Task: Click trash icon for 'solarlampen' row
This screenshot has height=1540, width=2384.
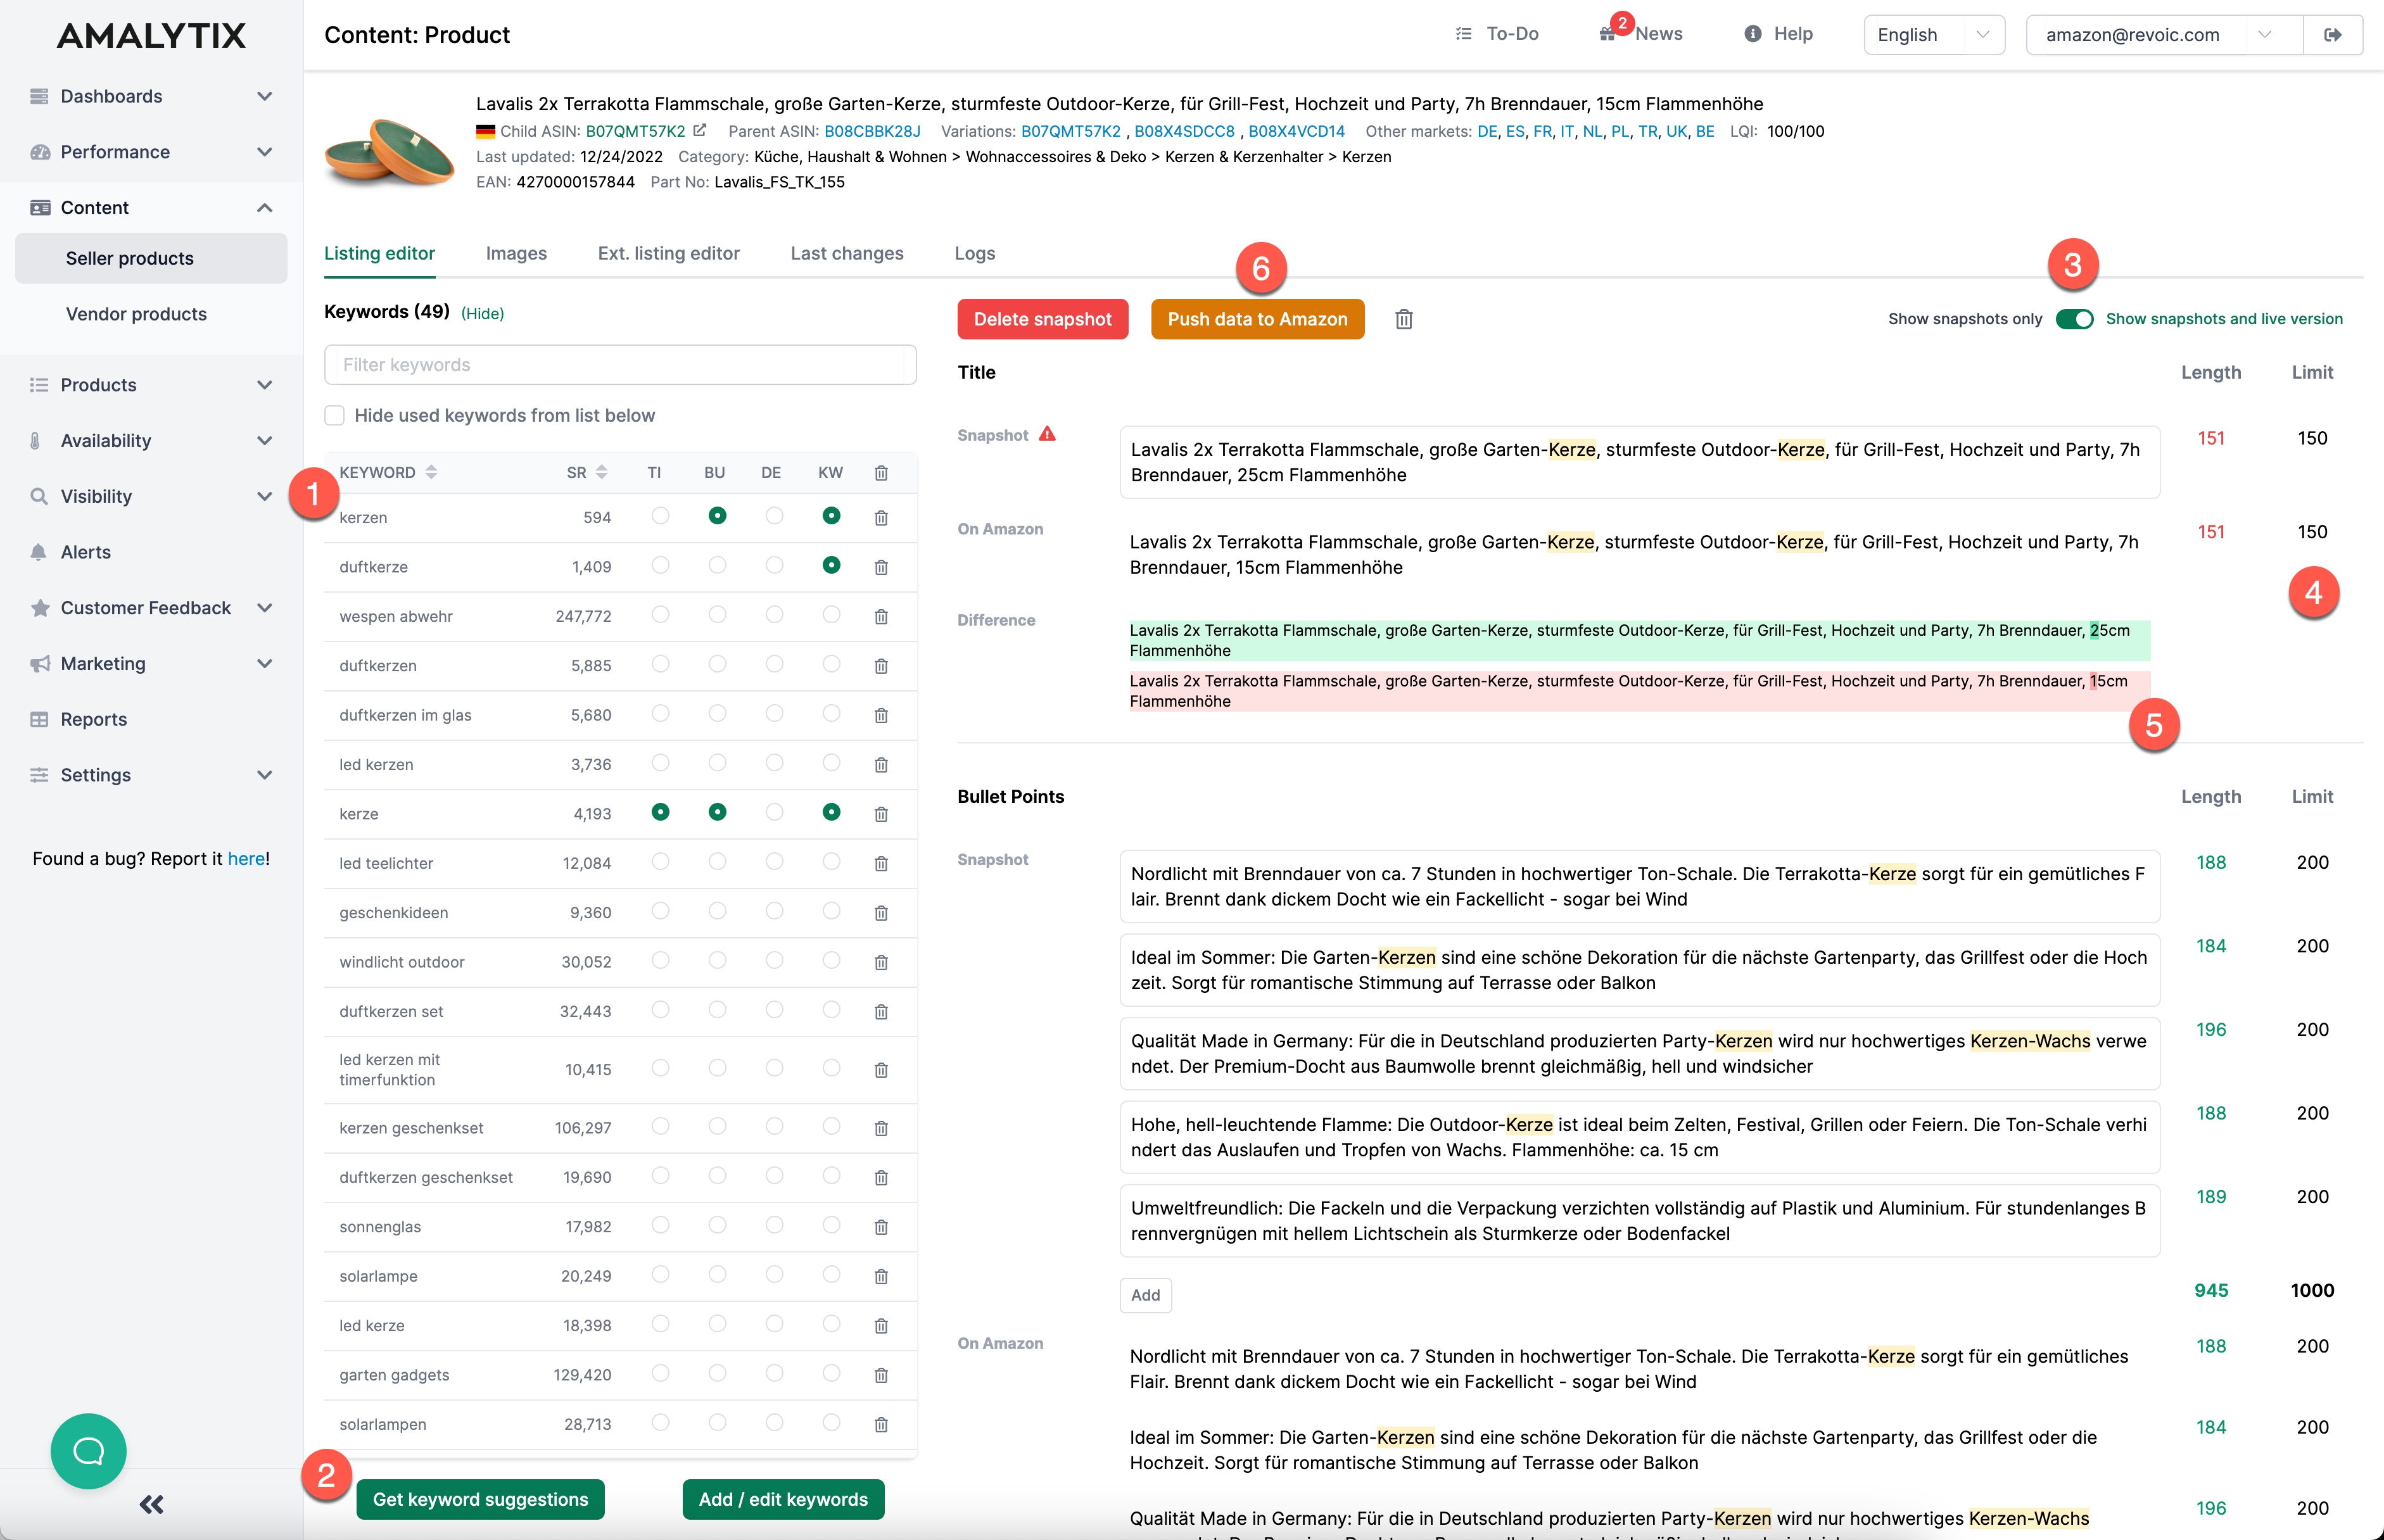Action: tap(881, 1424)
